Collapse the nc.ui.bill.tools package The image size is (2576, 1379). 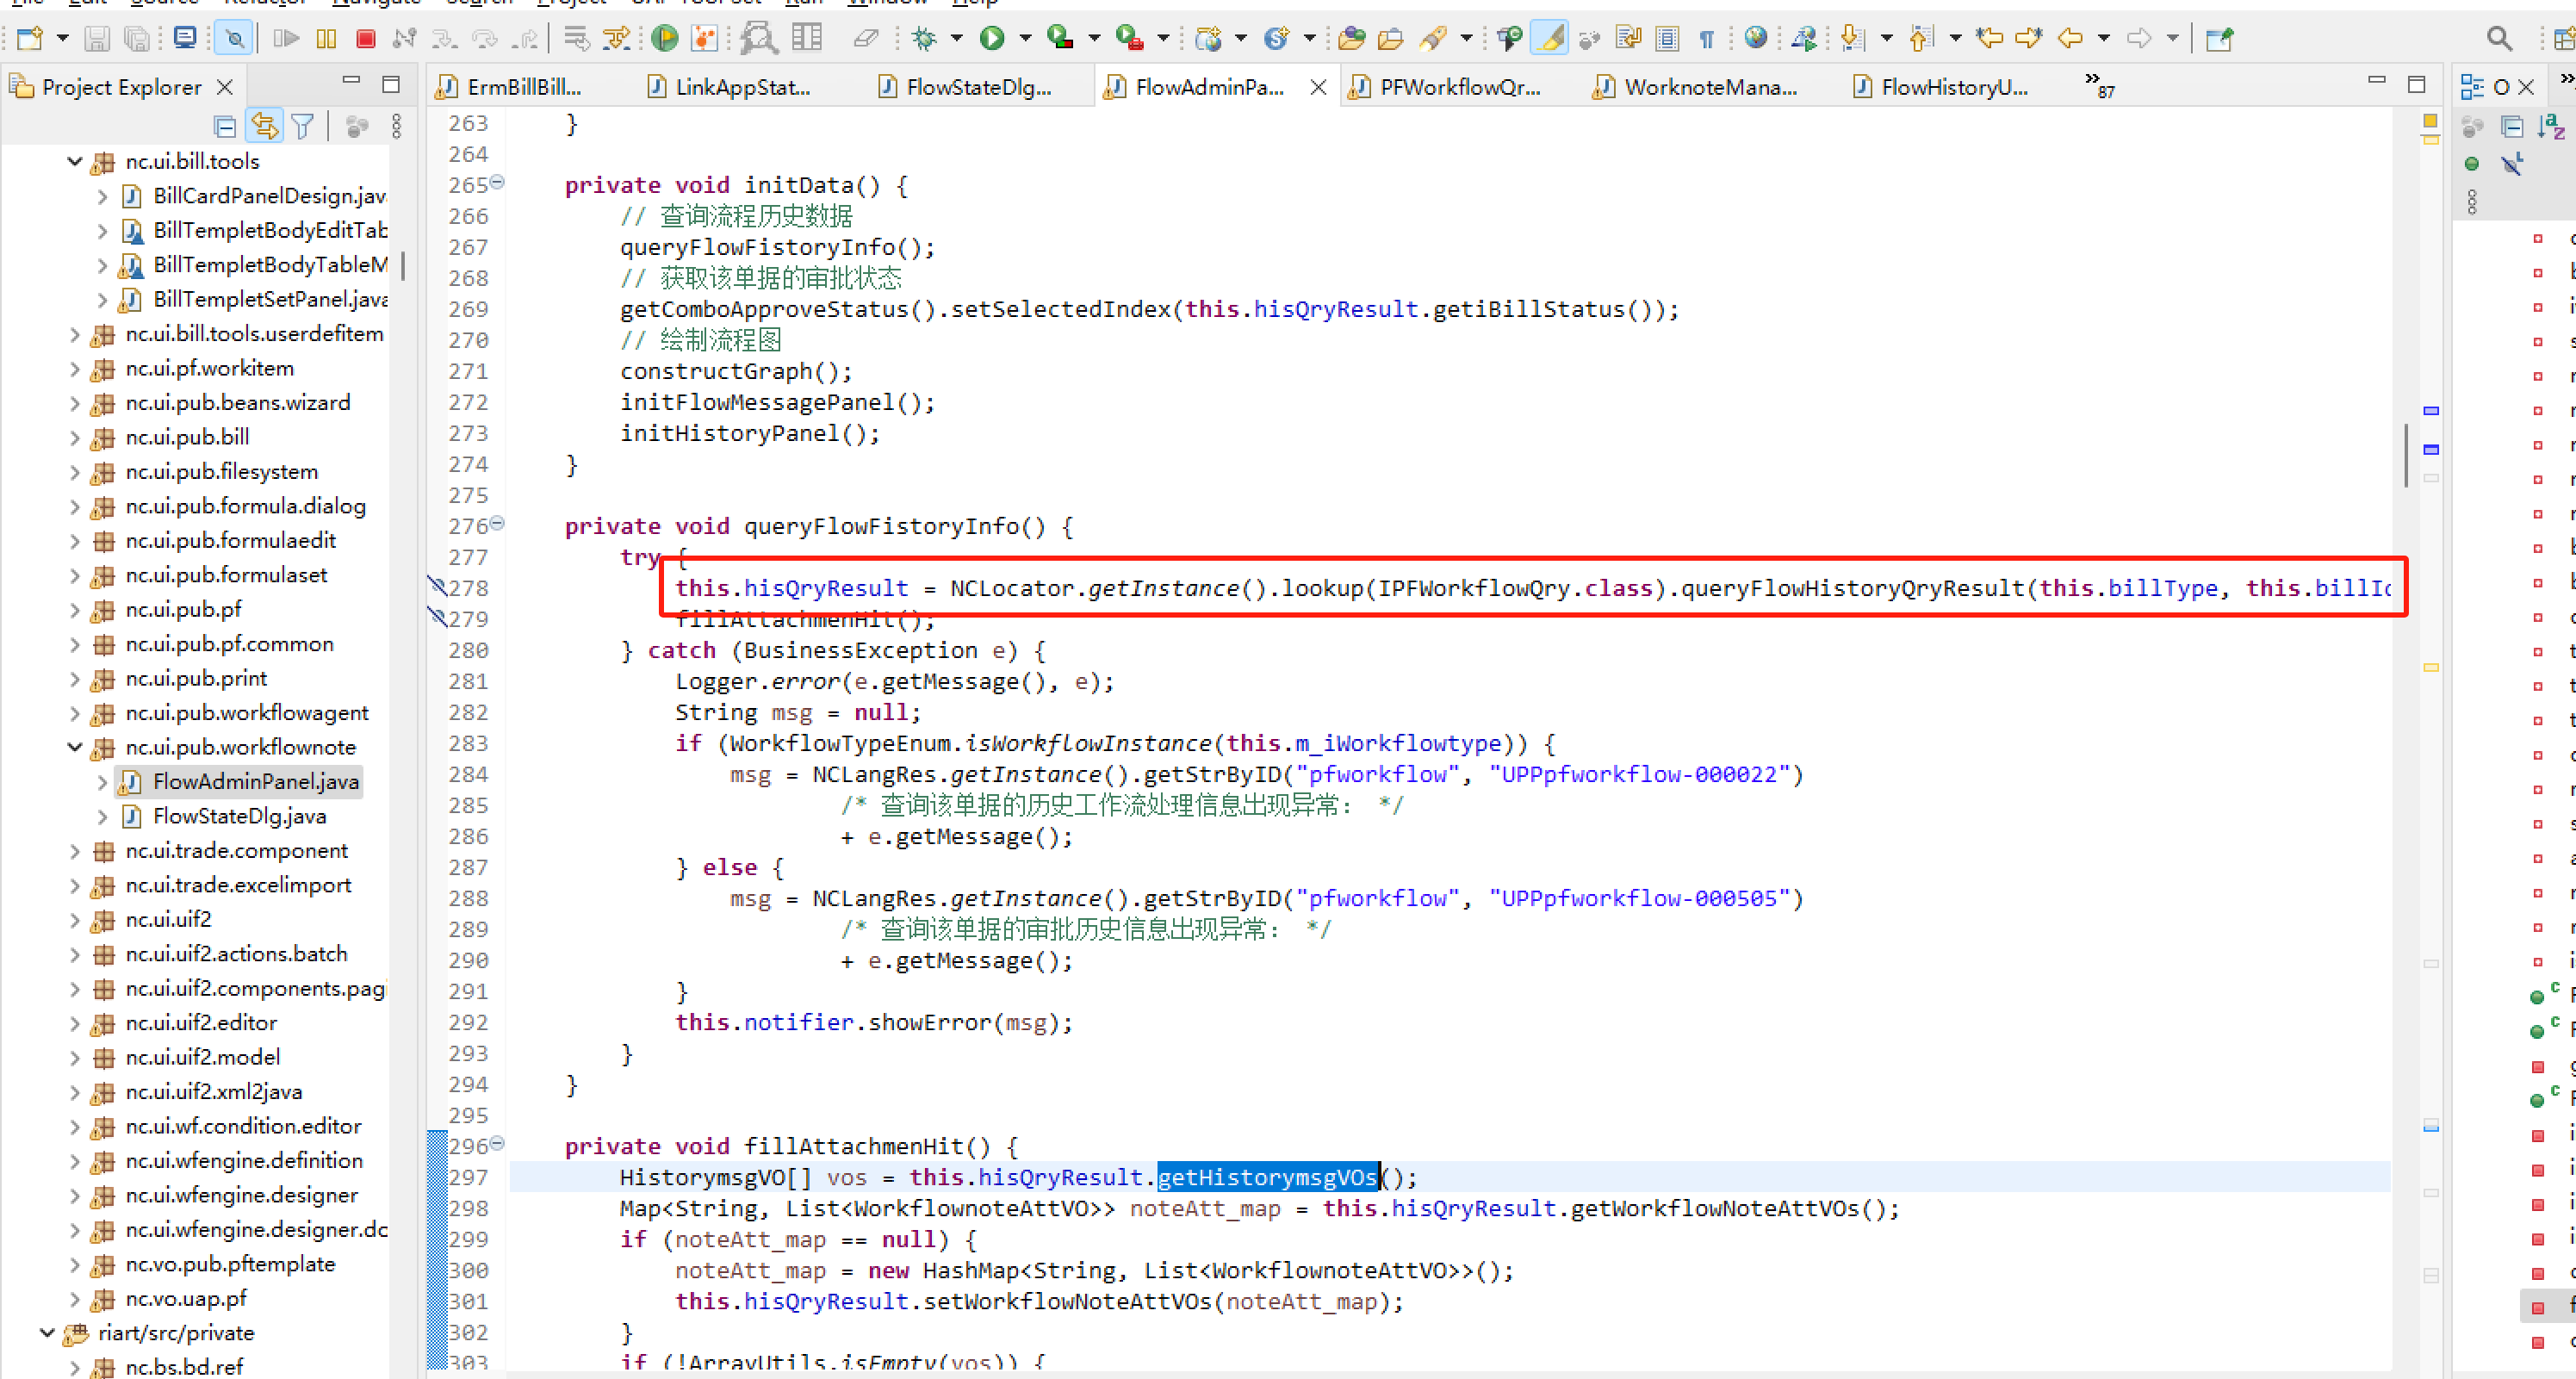click(75, 161)
